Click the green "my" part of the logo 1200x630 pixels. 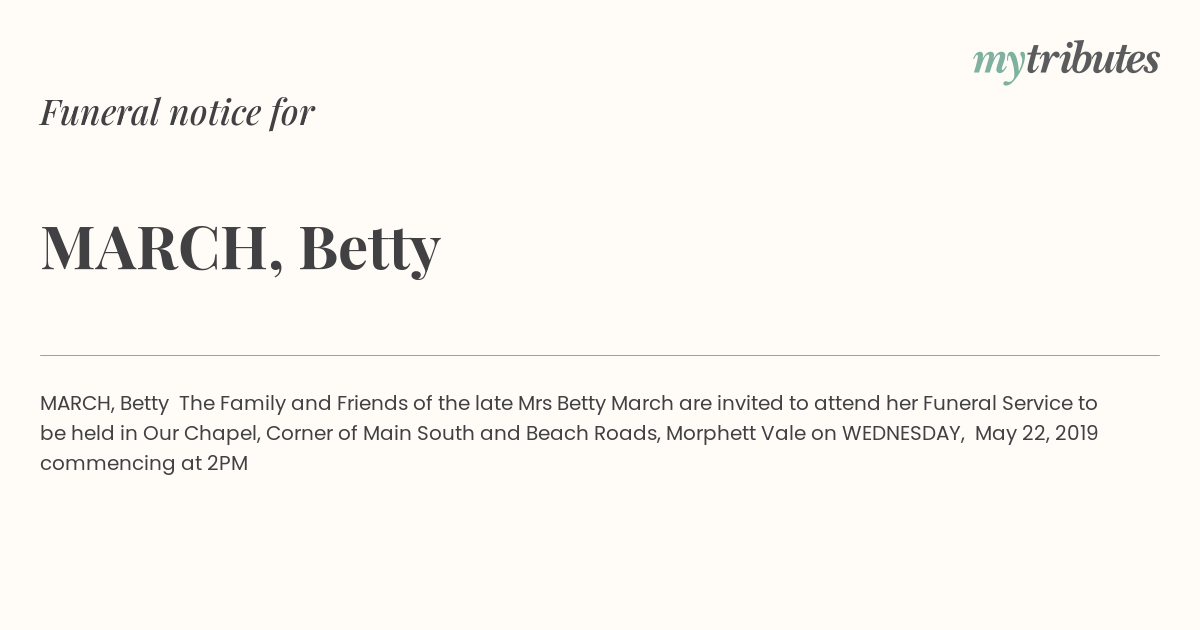[999, 64]
